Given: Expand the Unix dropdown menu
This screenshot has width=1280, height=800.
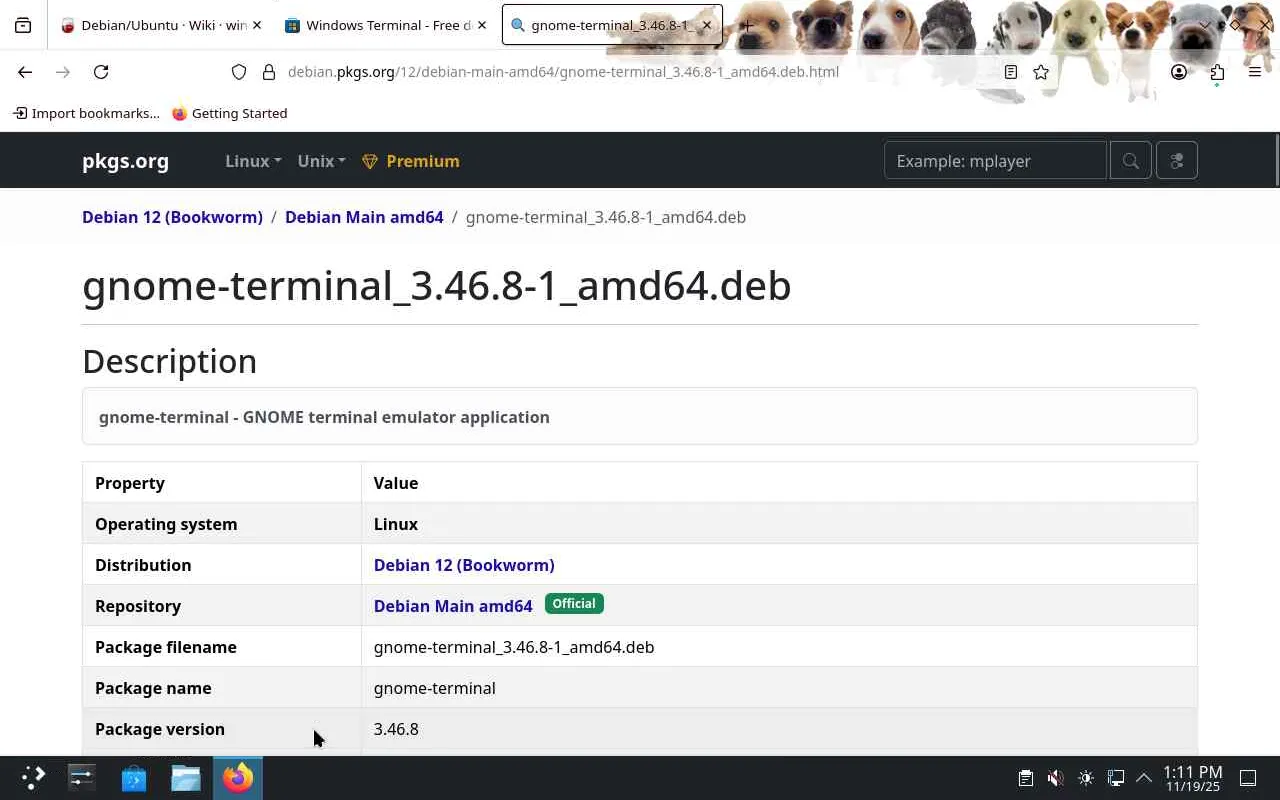Looking at the screenshot, I should [321, 161].
